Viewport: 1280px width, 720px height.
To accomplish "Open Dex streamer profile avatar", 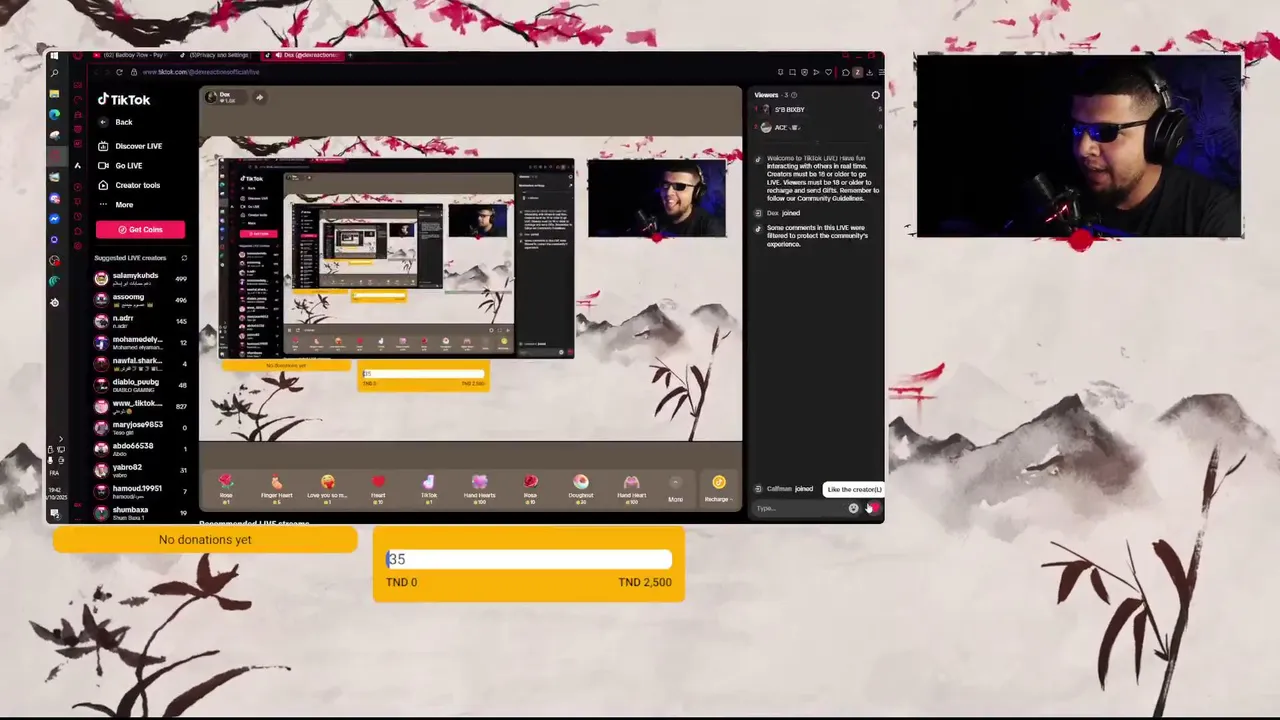I will tap(210, 97).
